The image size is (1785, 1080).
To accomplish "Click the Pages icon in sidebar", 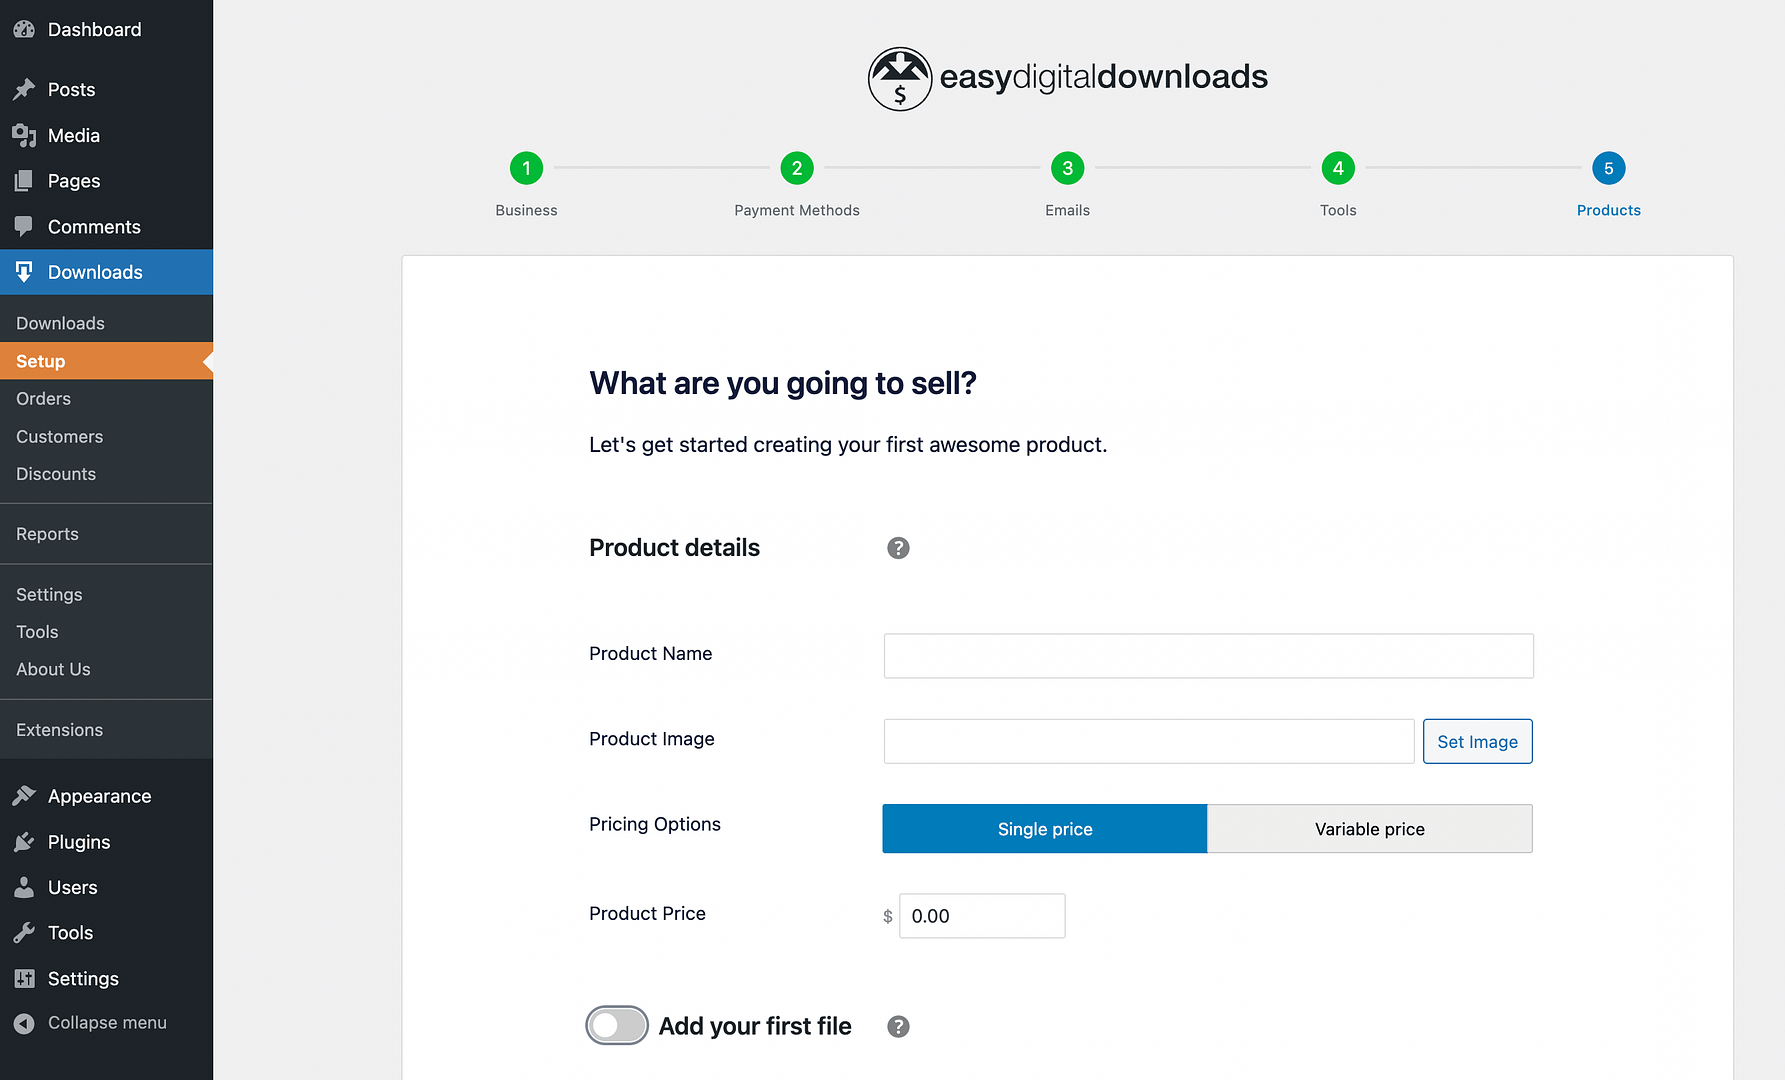I will (24, 181).
